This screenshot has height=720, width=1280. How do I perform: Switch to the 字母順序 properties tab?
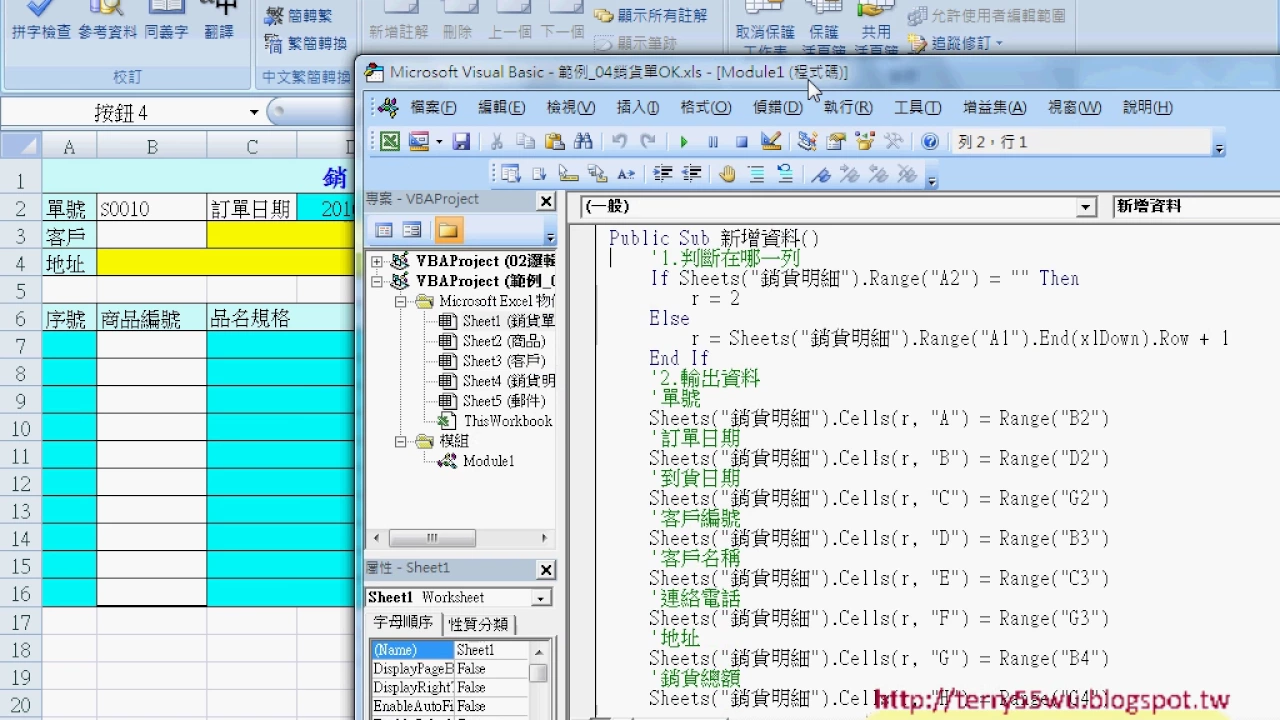[403, 623]
